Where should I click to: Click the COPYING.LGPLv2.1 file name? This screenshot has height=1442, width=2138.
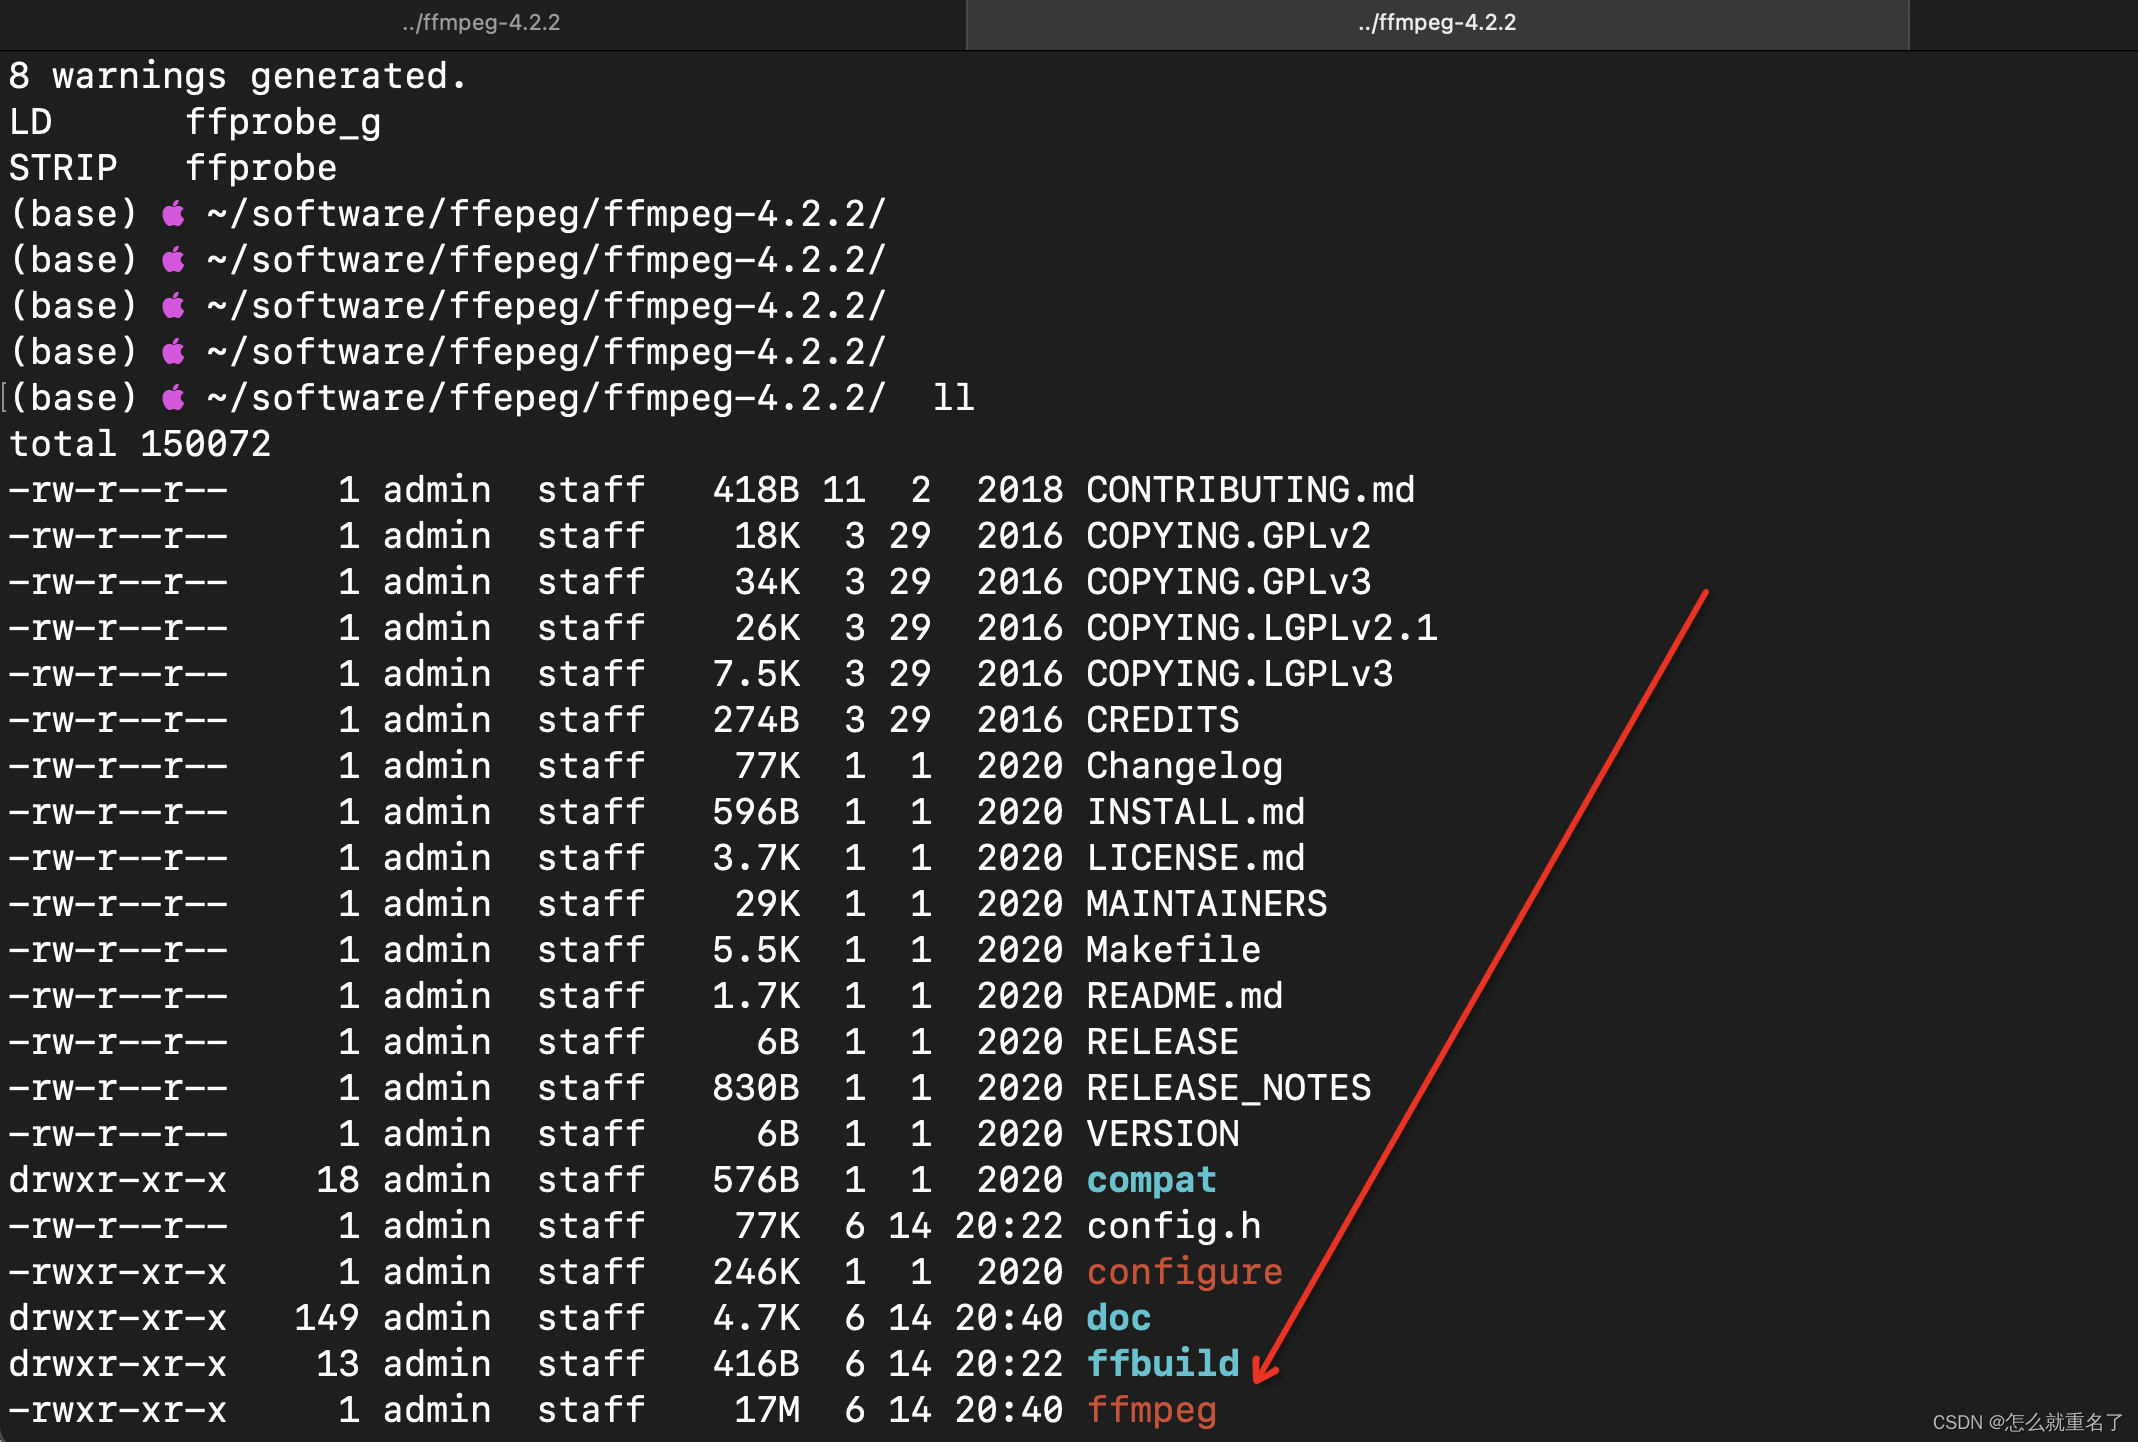pyautogui.click(x=1261, y=628)
